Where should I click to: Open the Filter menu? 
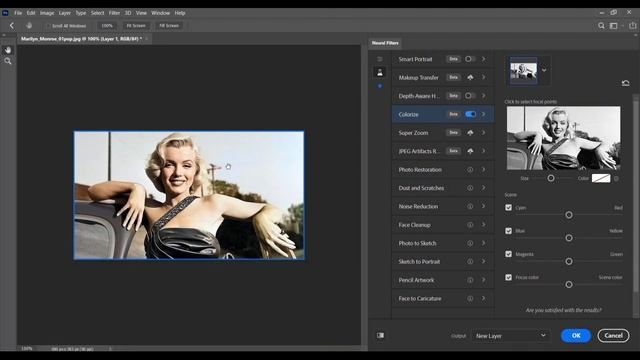[114, 13]
